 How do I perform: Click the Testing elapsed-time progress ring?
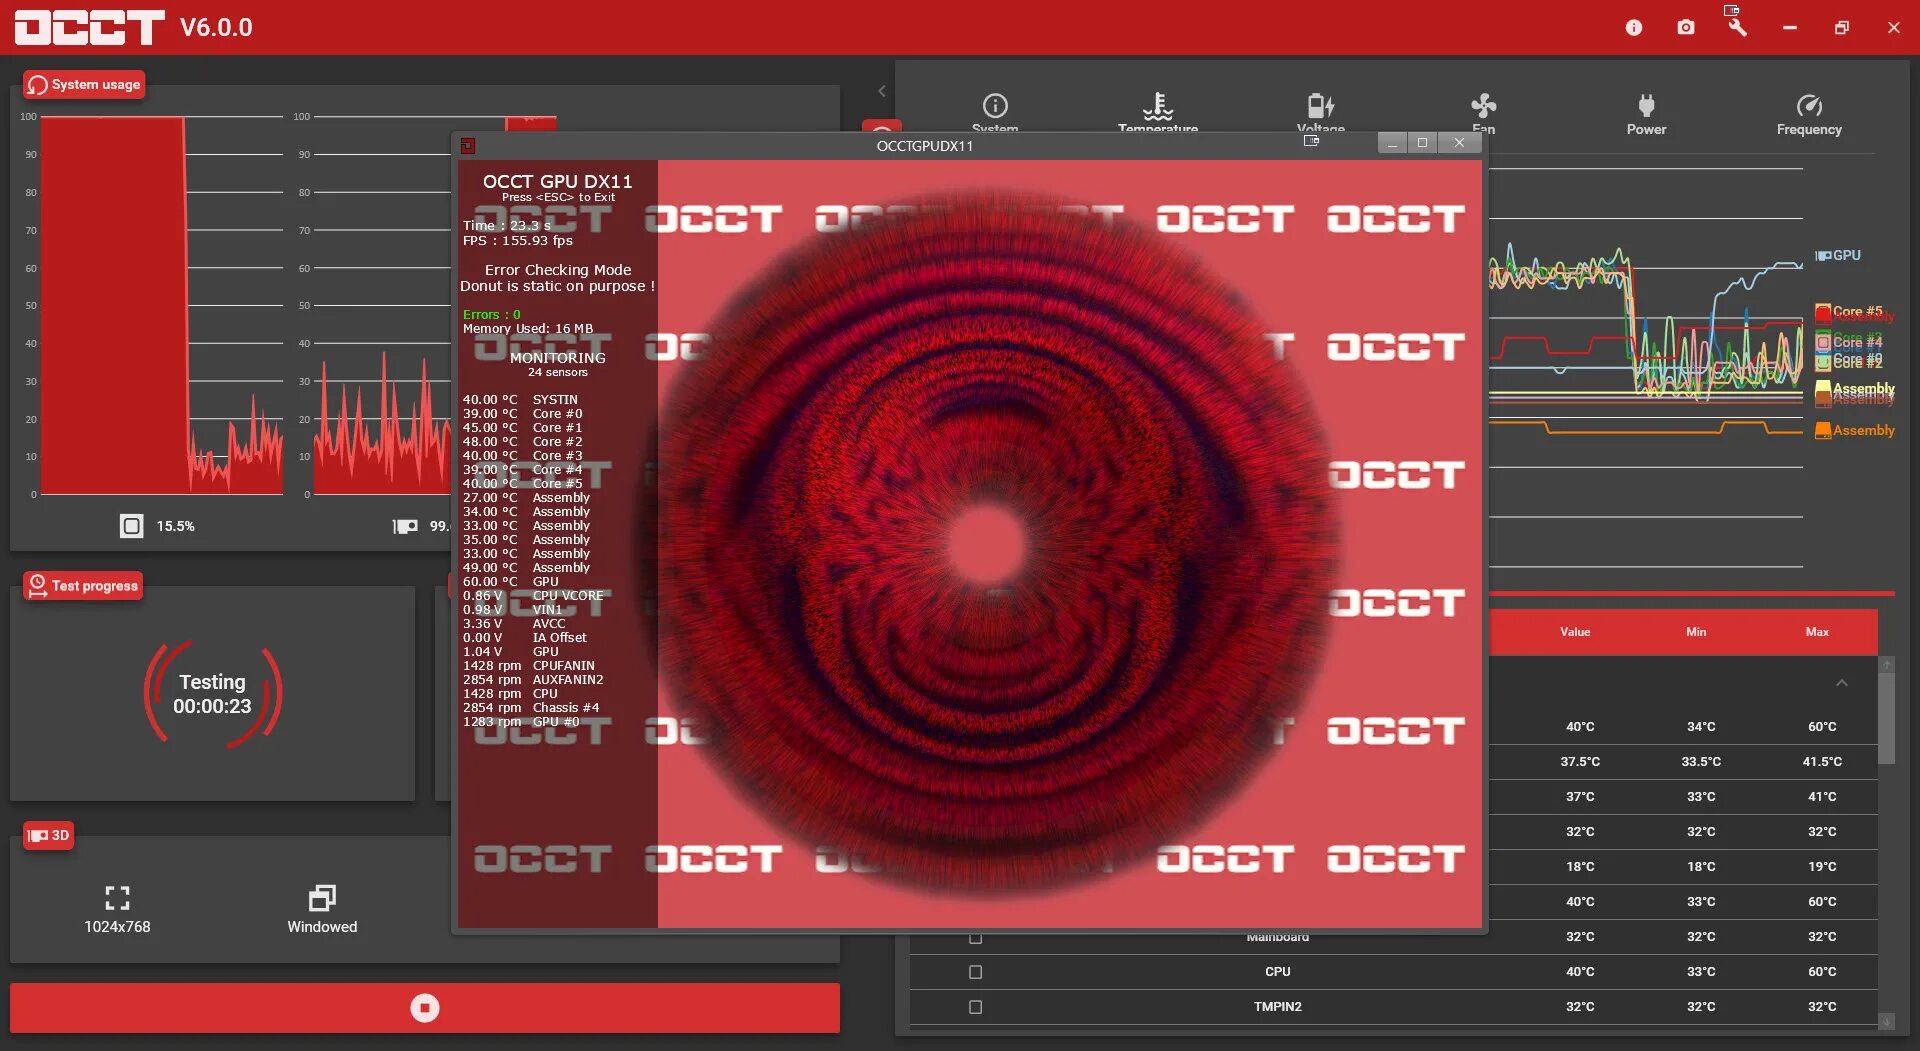pyautogui.click(x=212, y=694)
